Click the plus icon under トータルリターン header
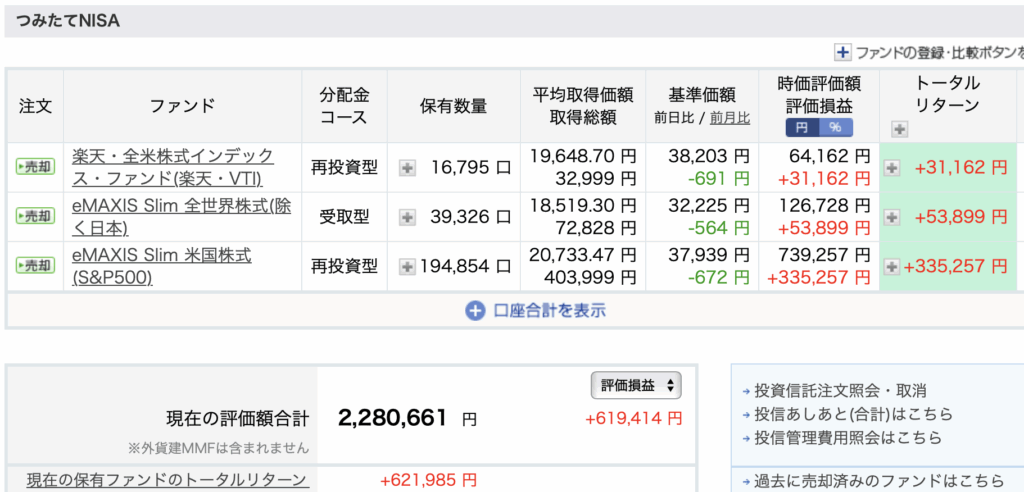1024x492 pixels. pos(899,129)
